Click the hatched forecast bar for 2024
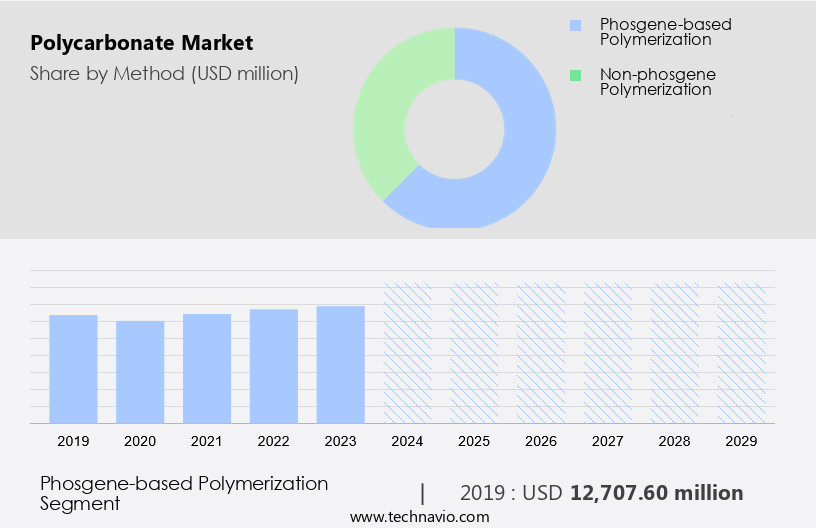The image size is (816, 528). pos(408,352)
